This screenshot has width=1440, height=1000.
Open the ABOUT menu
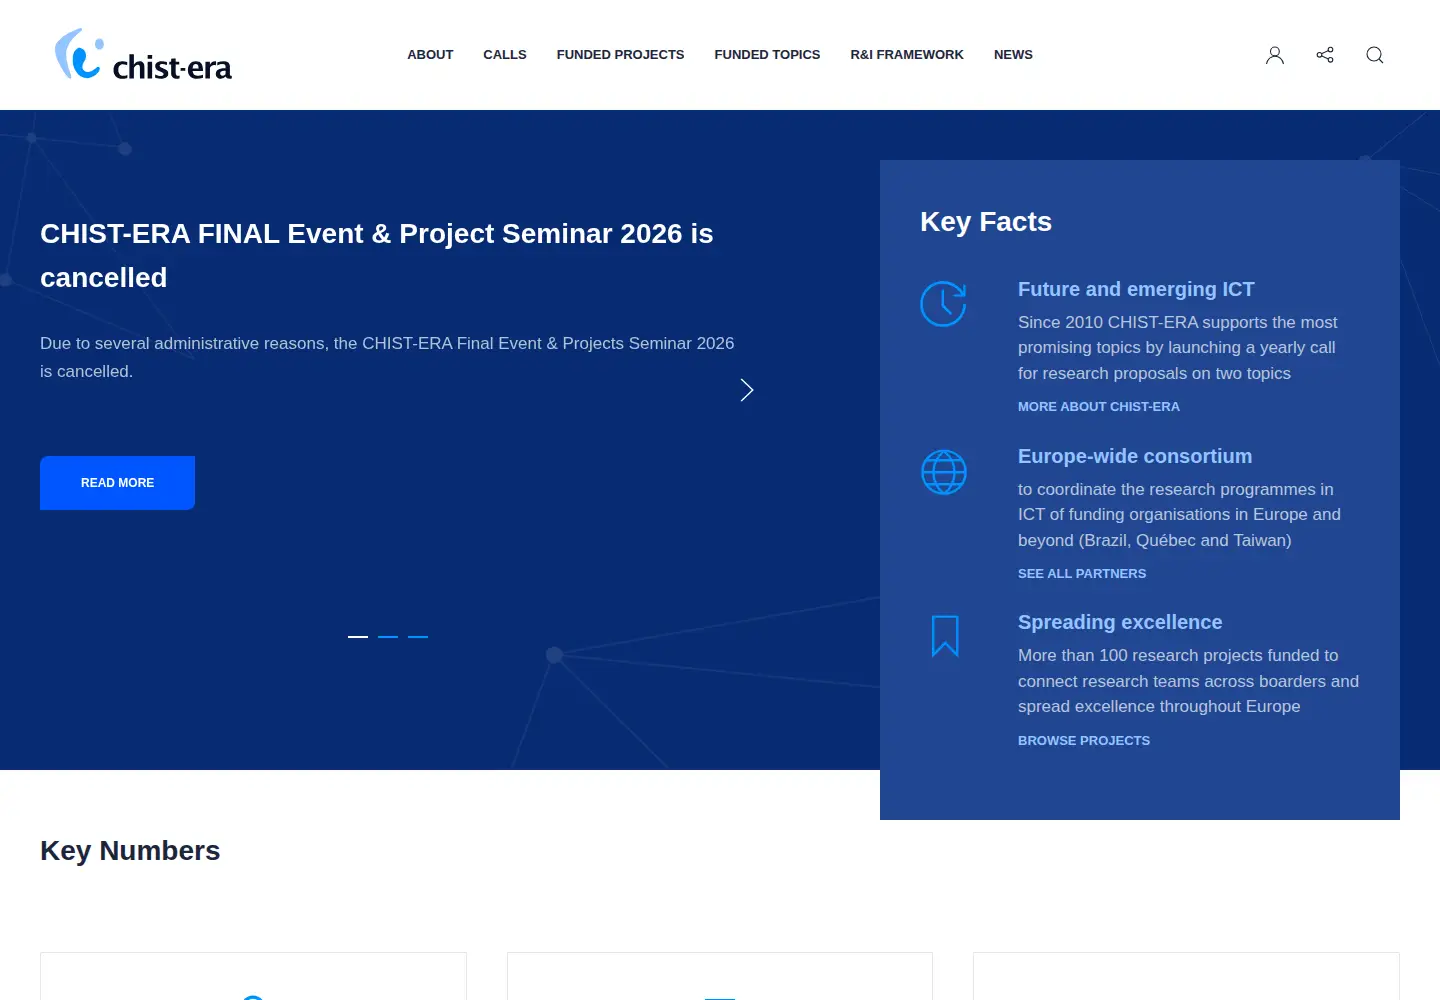click(x=430, y=55)
